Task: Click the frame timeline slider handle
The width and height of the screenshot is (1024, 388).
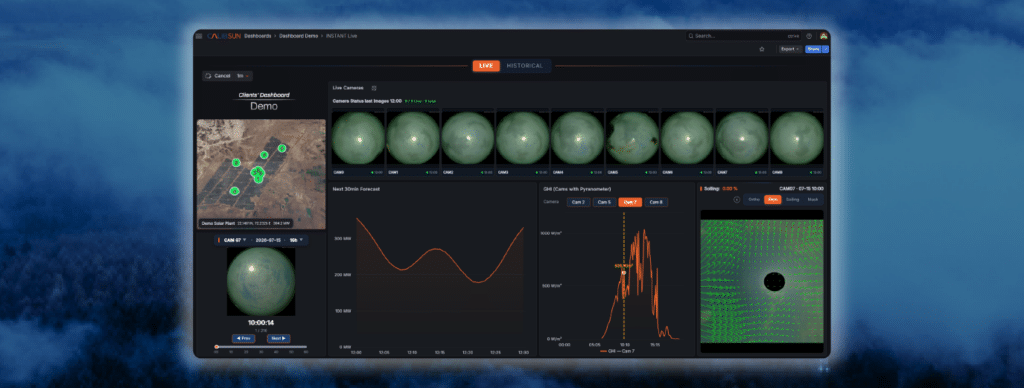Action: (x=216, y=347)
